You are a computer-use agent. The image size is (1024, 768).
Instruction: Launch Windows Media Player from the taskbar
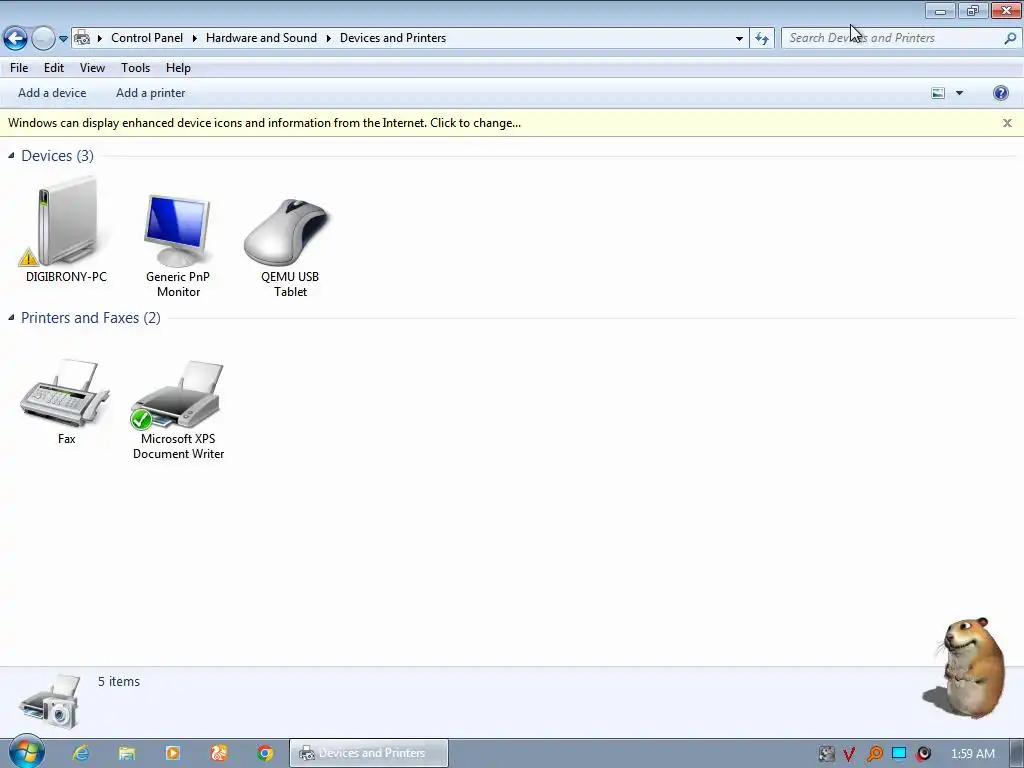pos(172,753)
